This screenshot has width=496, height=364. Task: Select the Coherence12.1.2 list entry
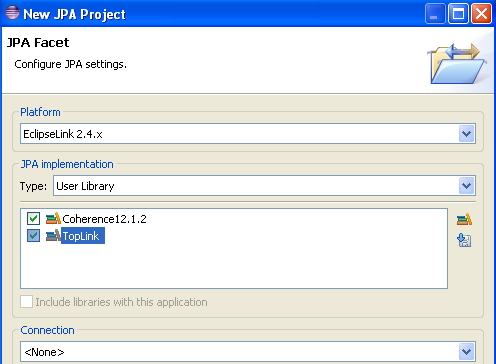point(104,219)
